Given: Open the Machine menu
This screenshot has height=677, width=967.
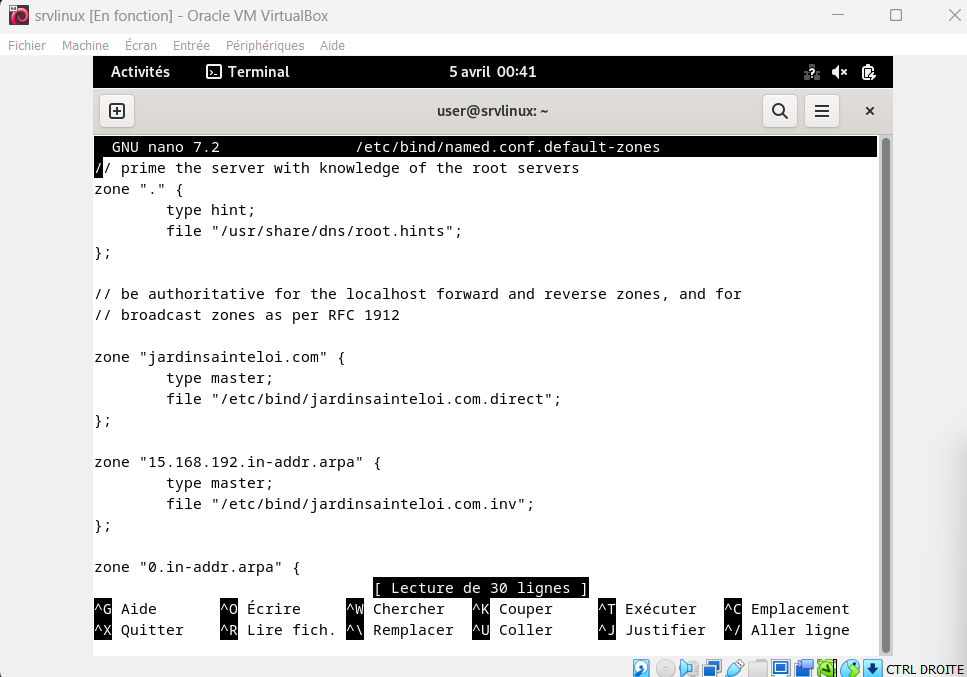Looking at the screenshot, I should click(x=85, y=46).
